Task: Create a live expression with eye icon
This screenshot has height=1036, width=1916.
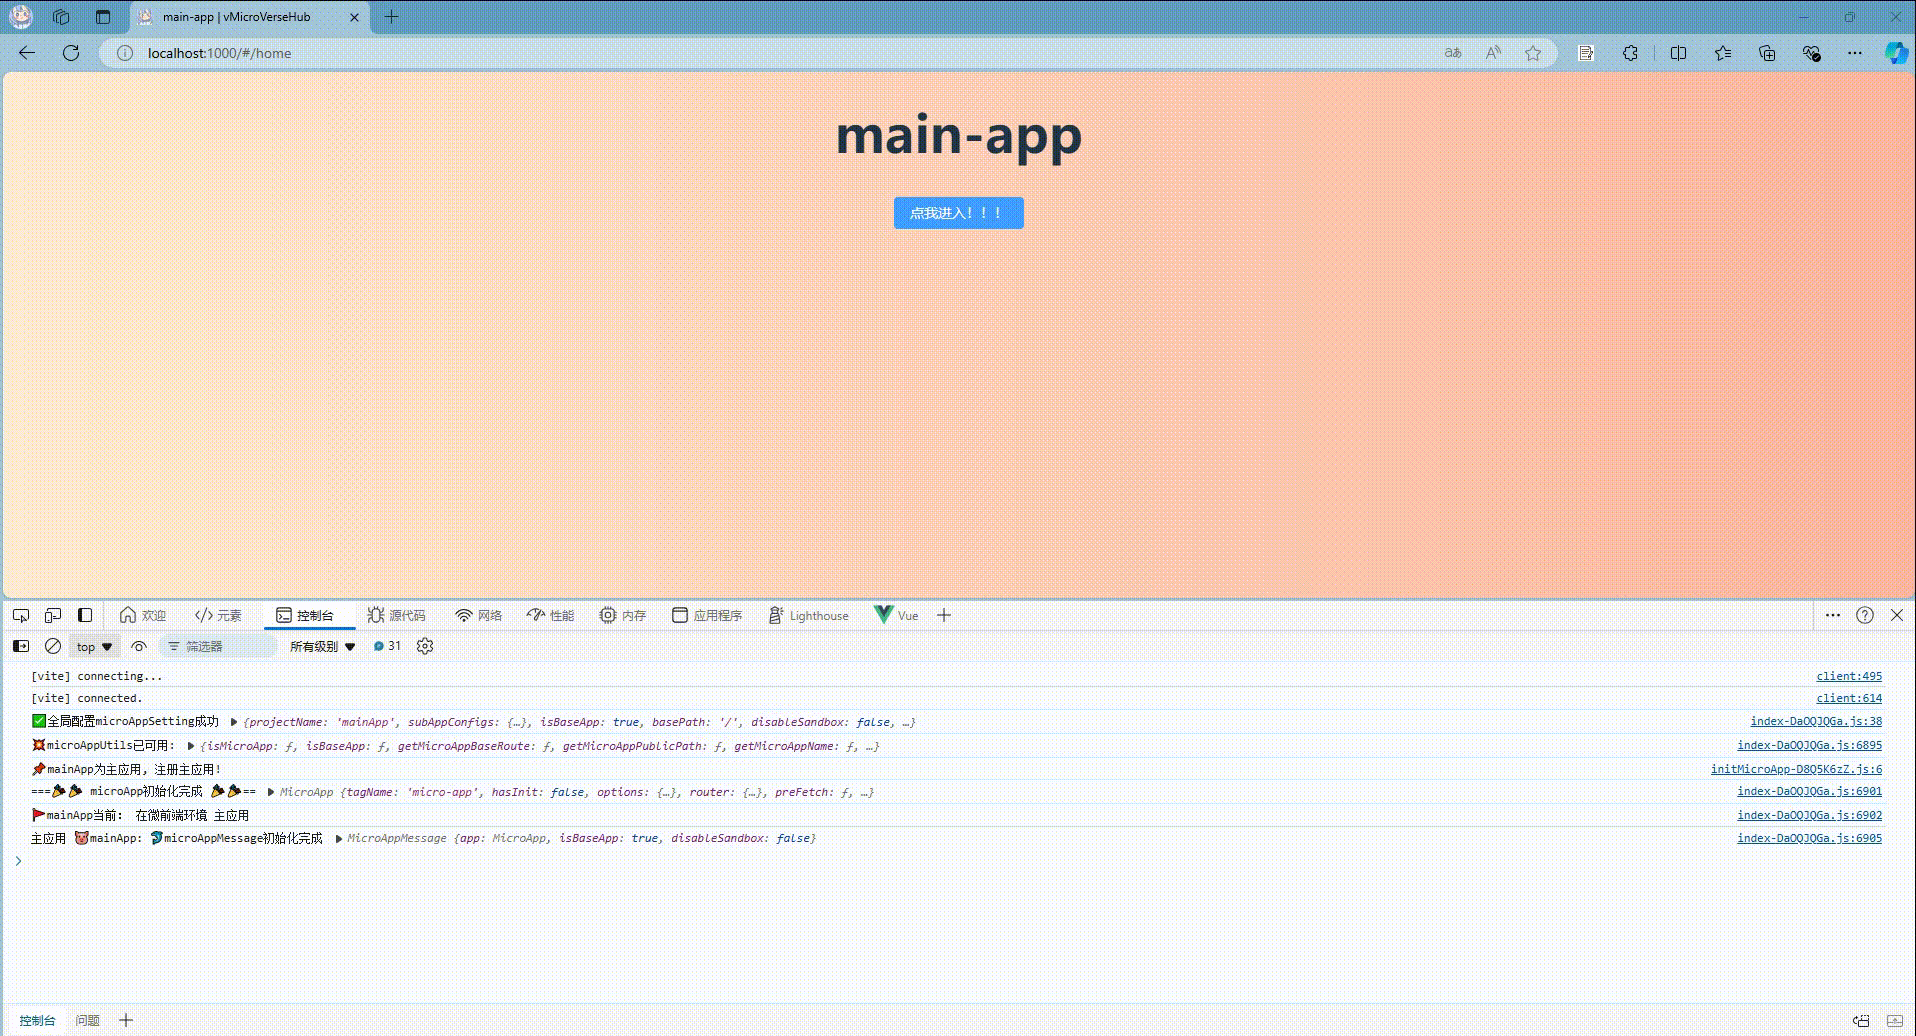Action: pyautogui.click(x=139, y=646)
